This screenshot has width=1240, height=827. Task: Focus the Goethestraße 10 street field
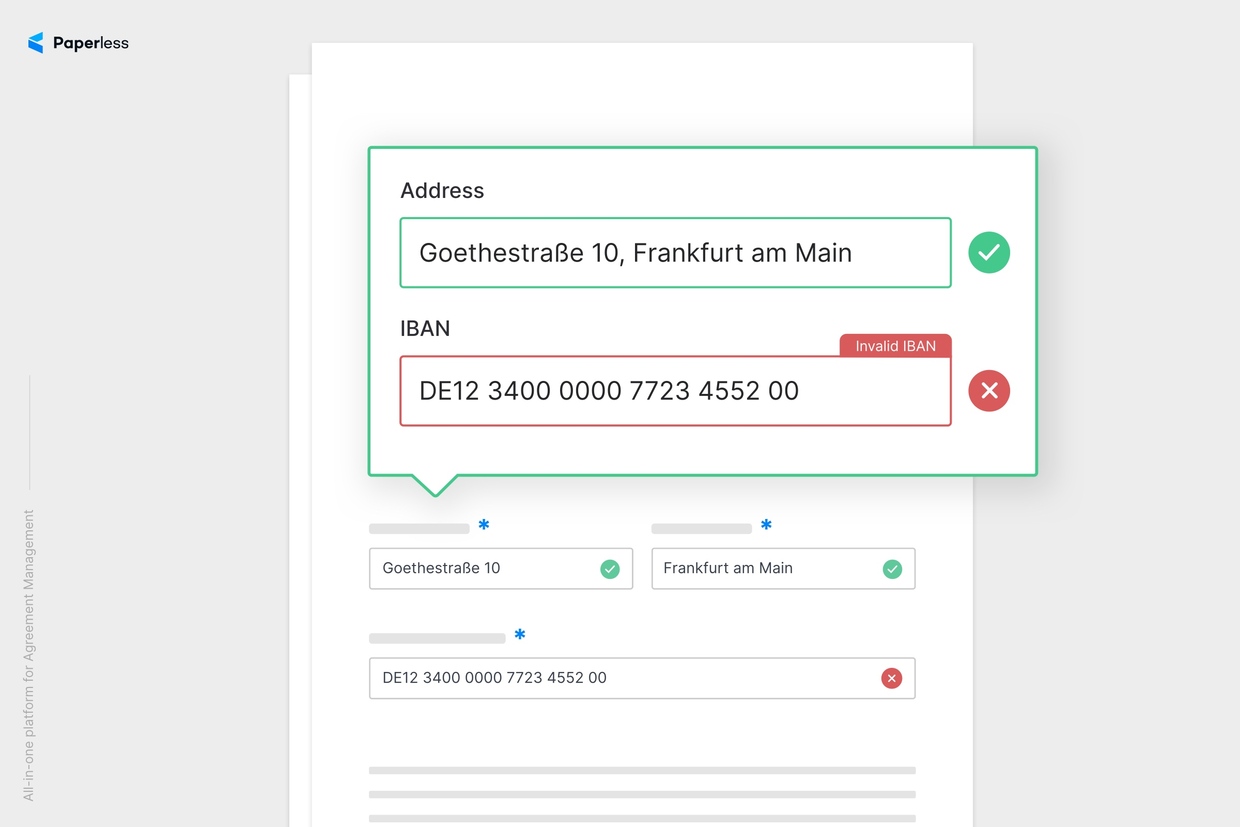(x=485, y=569)
